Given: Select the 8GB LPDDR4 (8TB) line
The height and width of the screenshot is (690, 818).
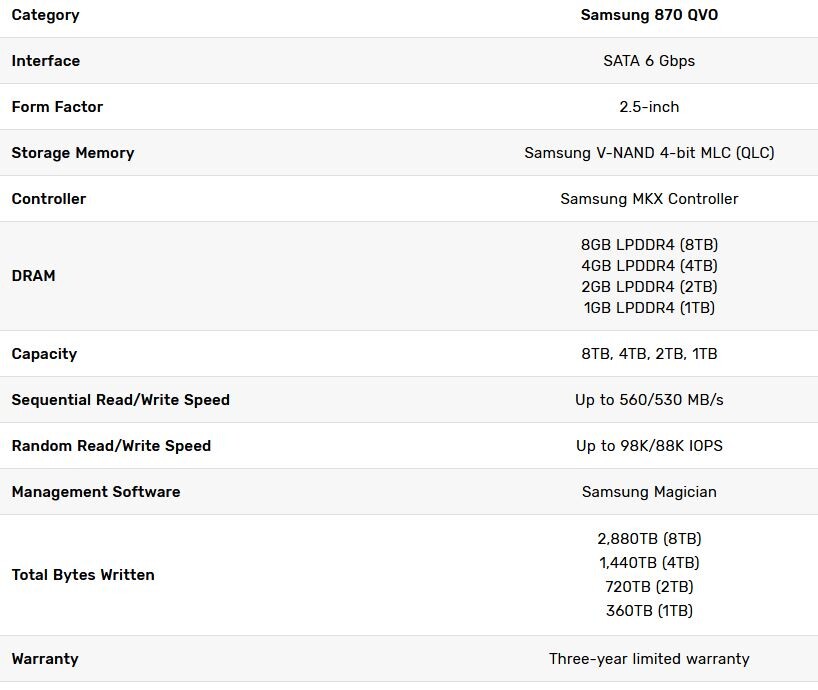Looking at the screenshot, I should [649, 245].
